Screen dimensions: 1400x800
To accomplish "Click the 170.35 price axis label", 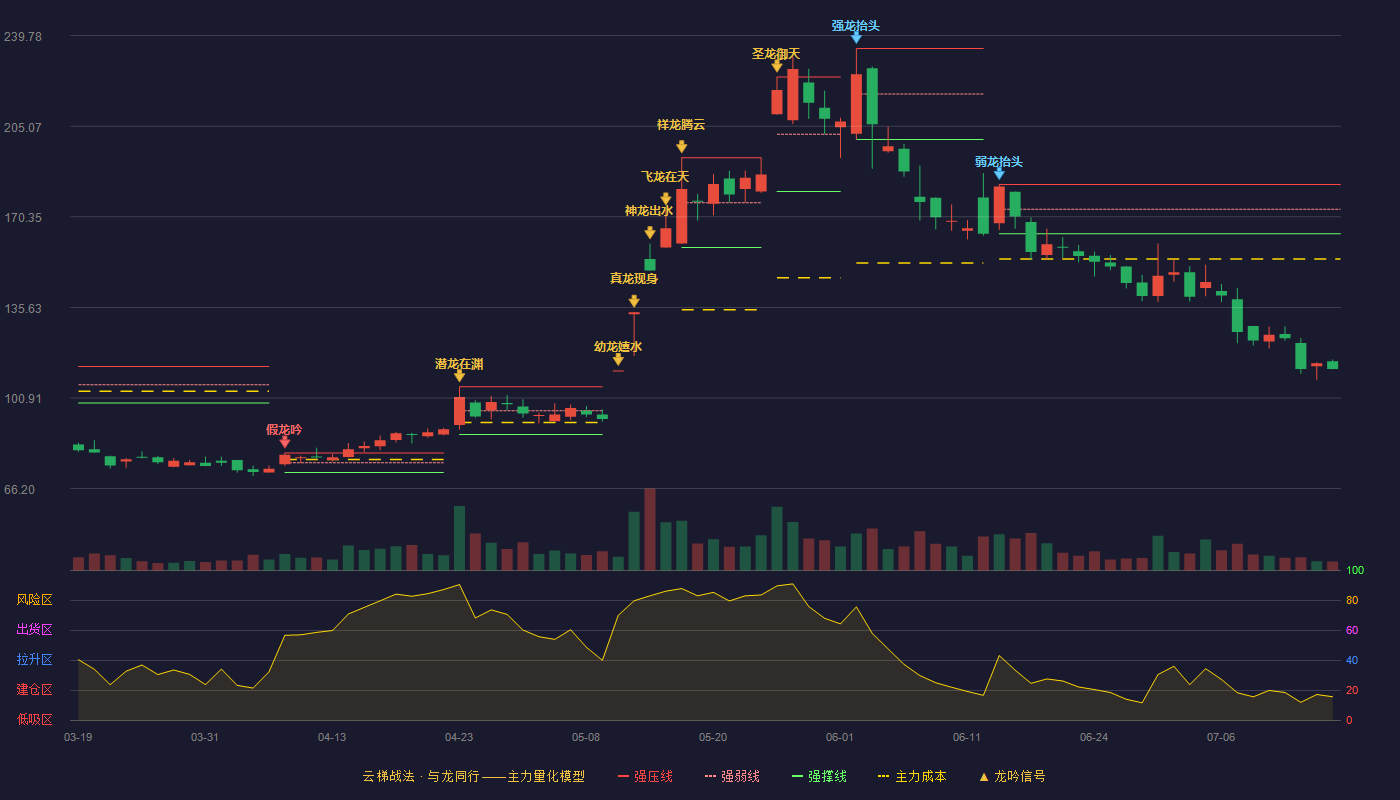I will [x=23, y=217].
